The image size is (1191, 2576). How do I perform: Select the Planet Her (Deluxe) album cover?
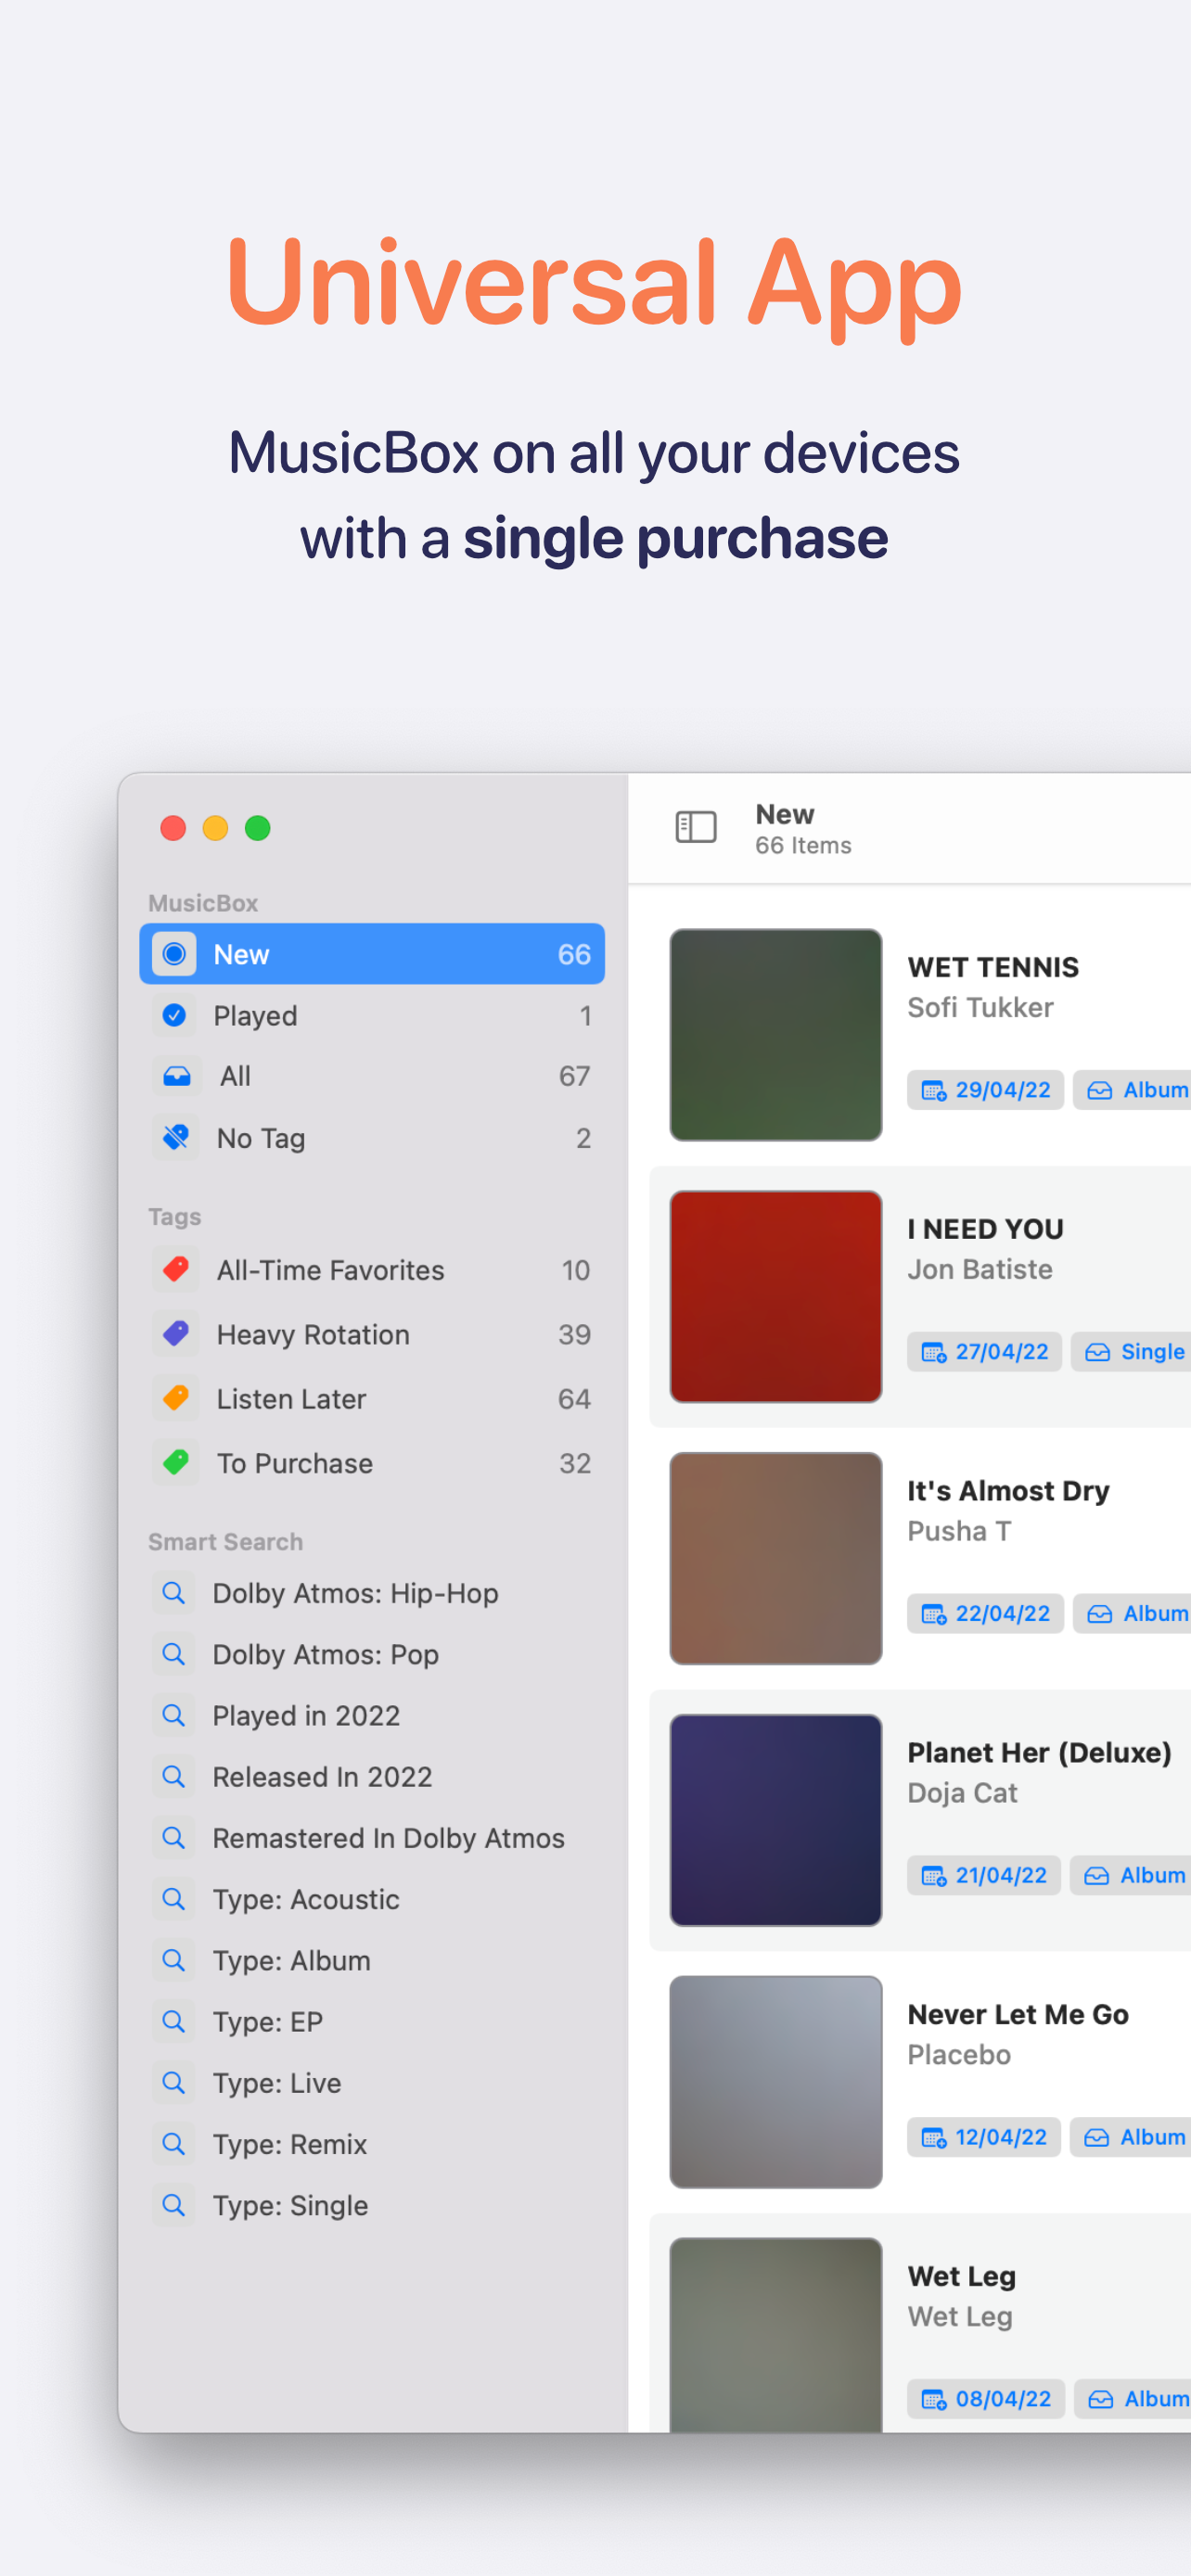(775, 1820)
